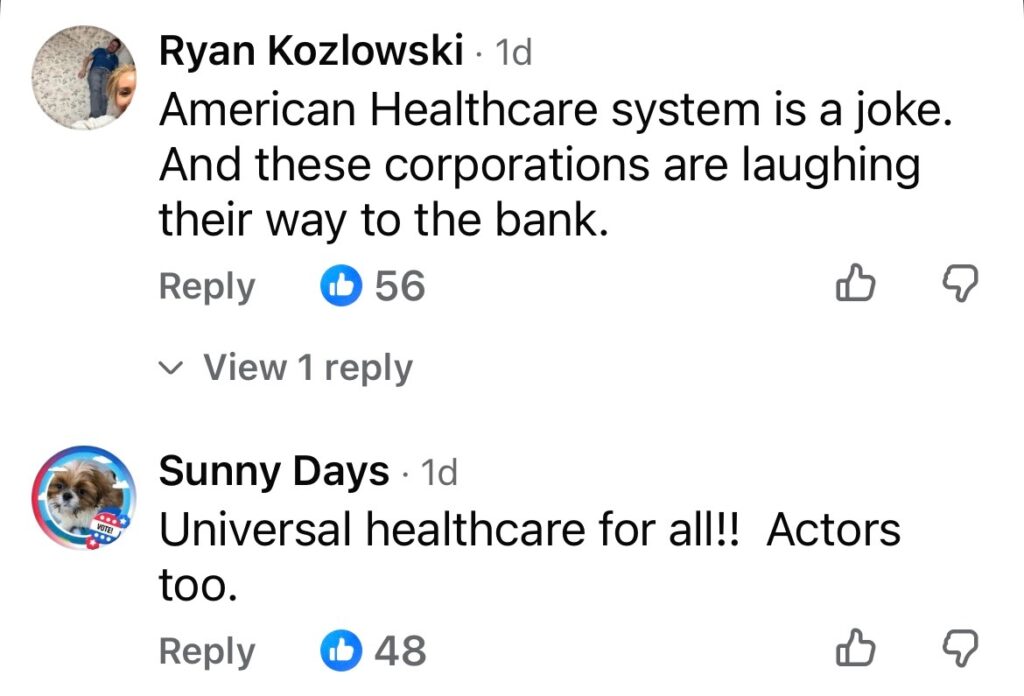
Task: Show who reacted via the 56 count
Action: pyautogui.click(x=400, y=287)
